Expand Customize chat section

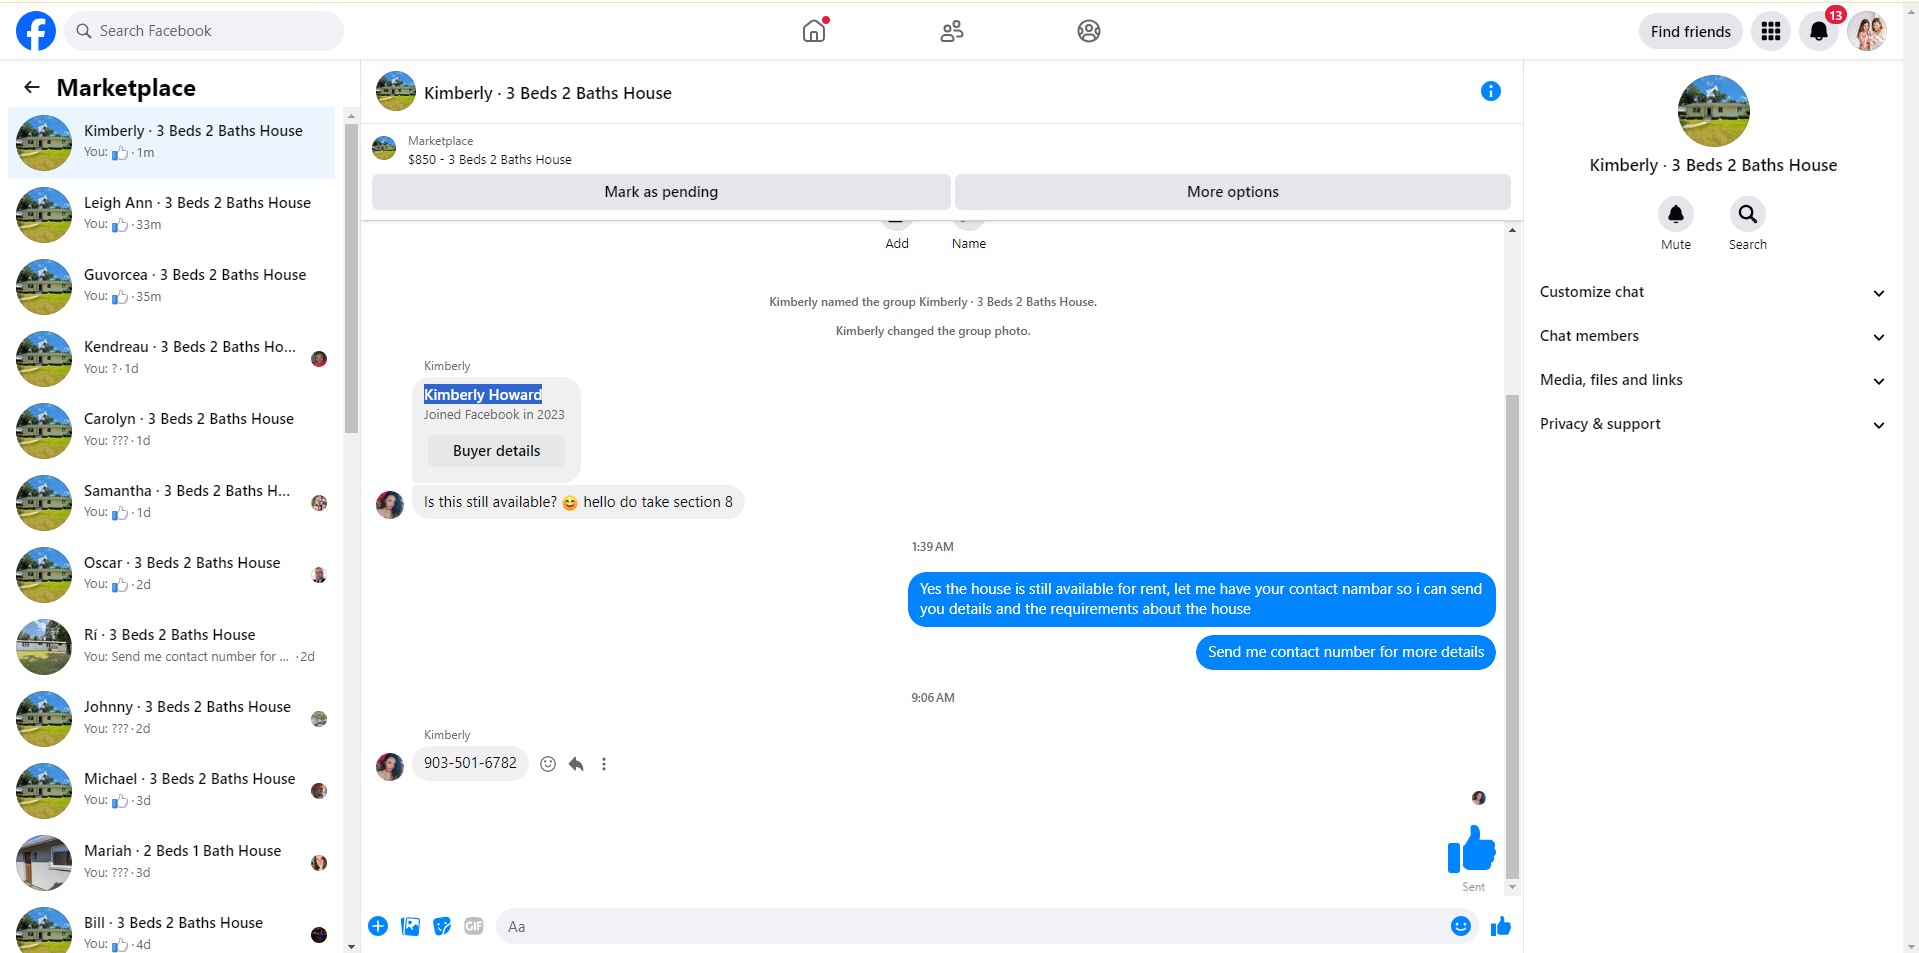(1712, 292)
